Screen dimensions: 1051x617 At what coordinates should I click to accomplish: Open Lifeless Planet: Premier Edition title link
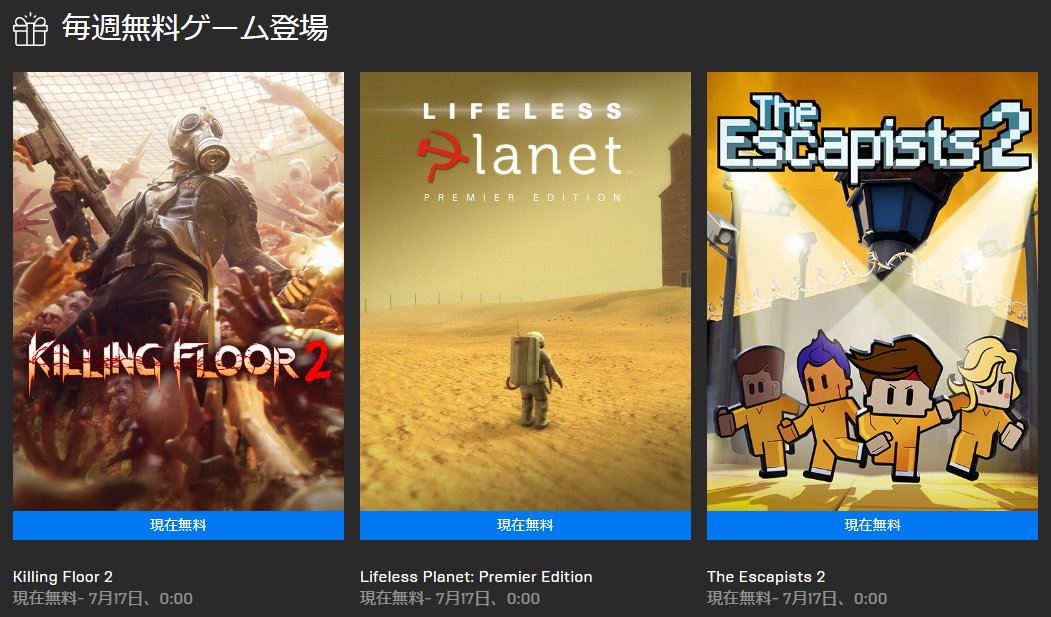click(x=476, y=577)
